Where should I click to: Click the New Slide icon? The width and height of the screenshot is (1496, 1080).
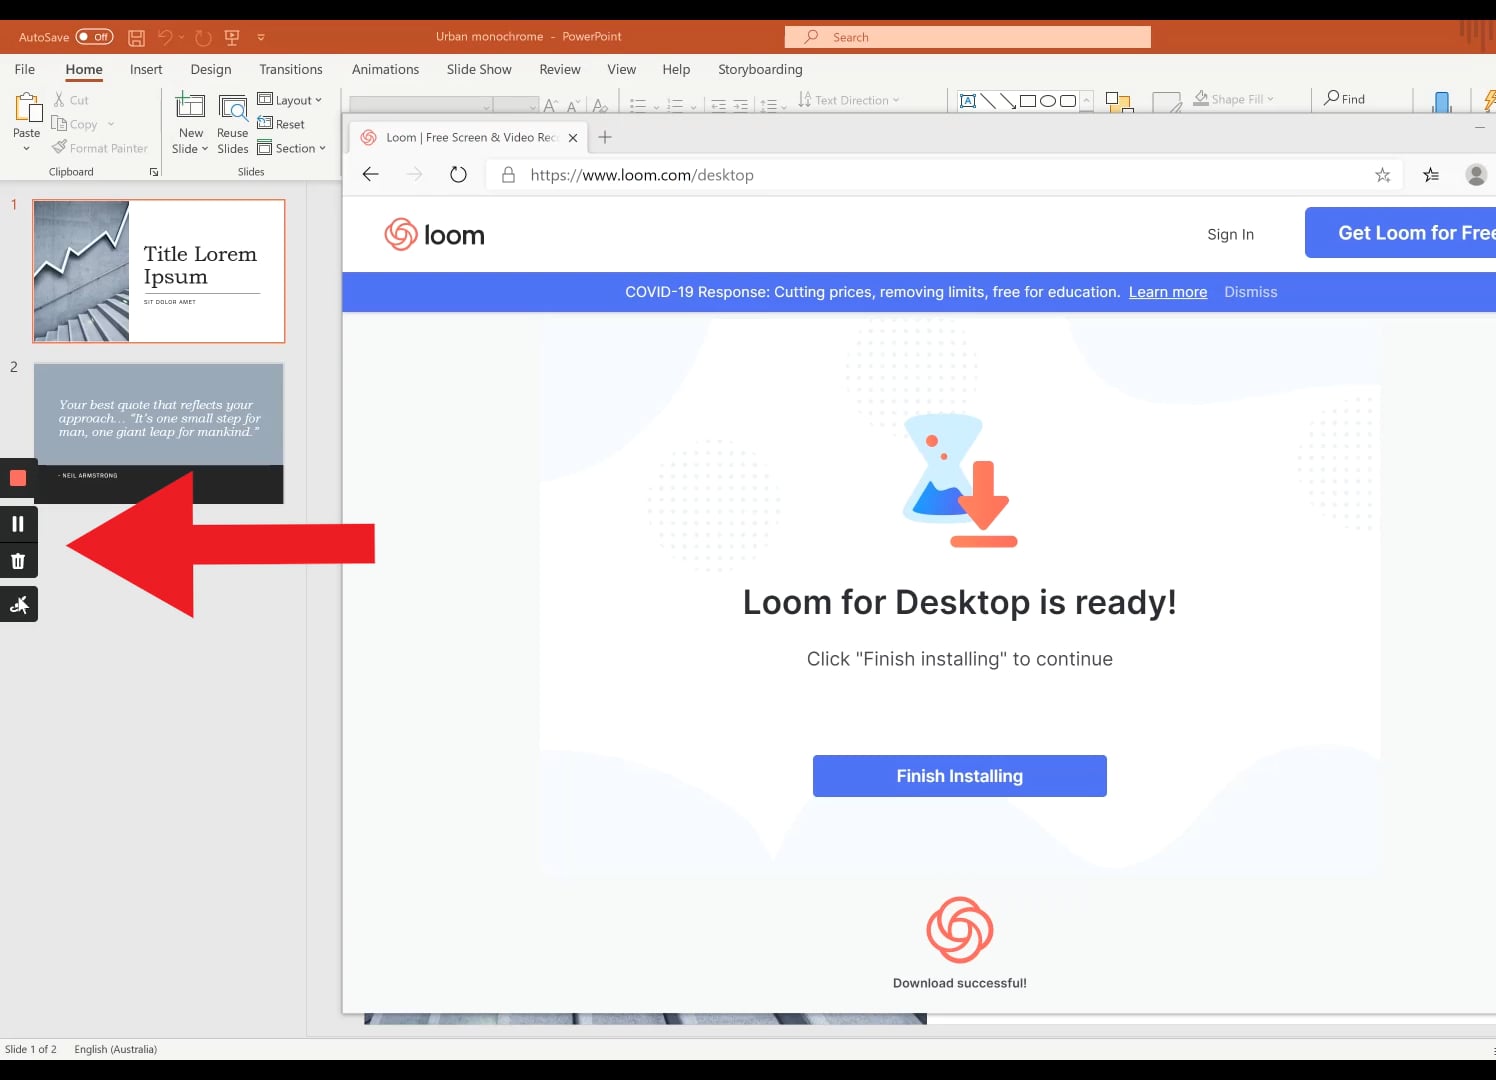coord(190,107)
